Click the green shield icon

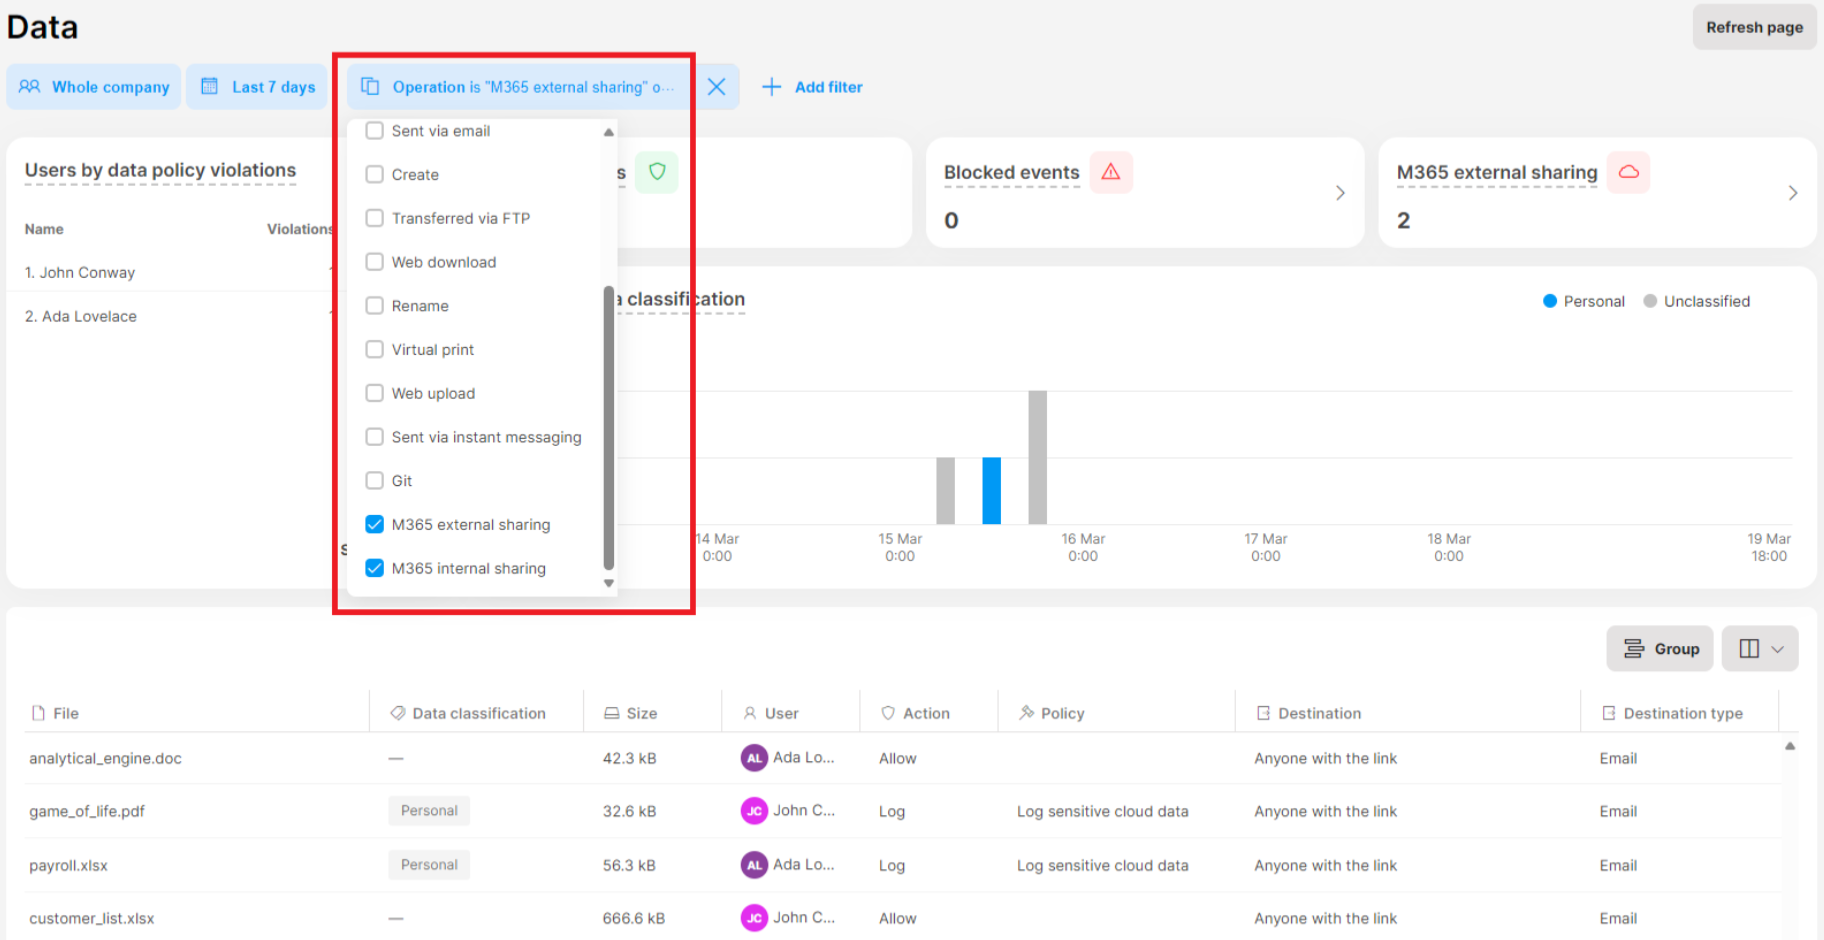coord(657,172)
